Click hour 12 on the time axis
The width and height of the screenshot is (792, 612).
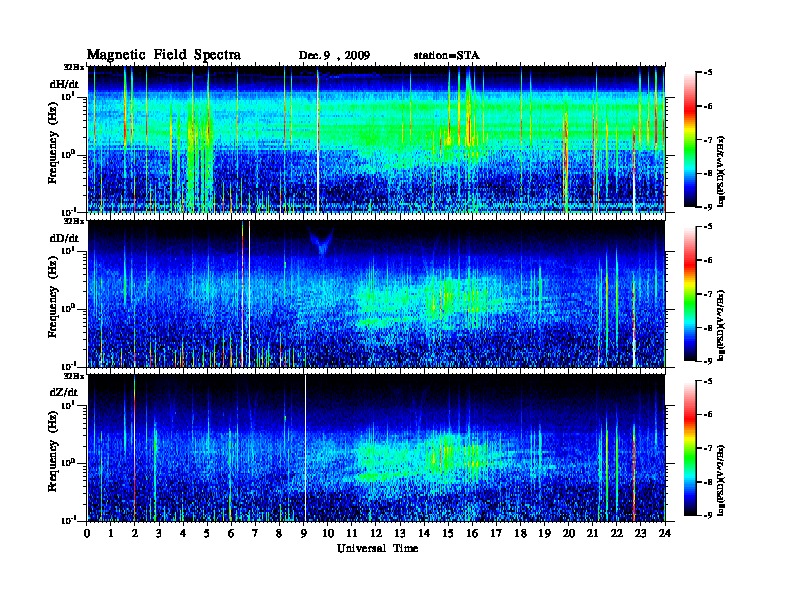click(376, 533)
